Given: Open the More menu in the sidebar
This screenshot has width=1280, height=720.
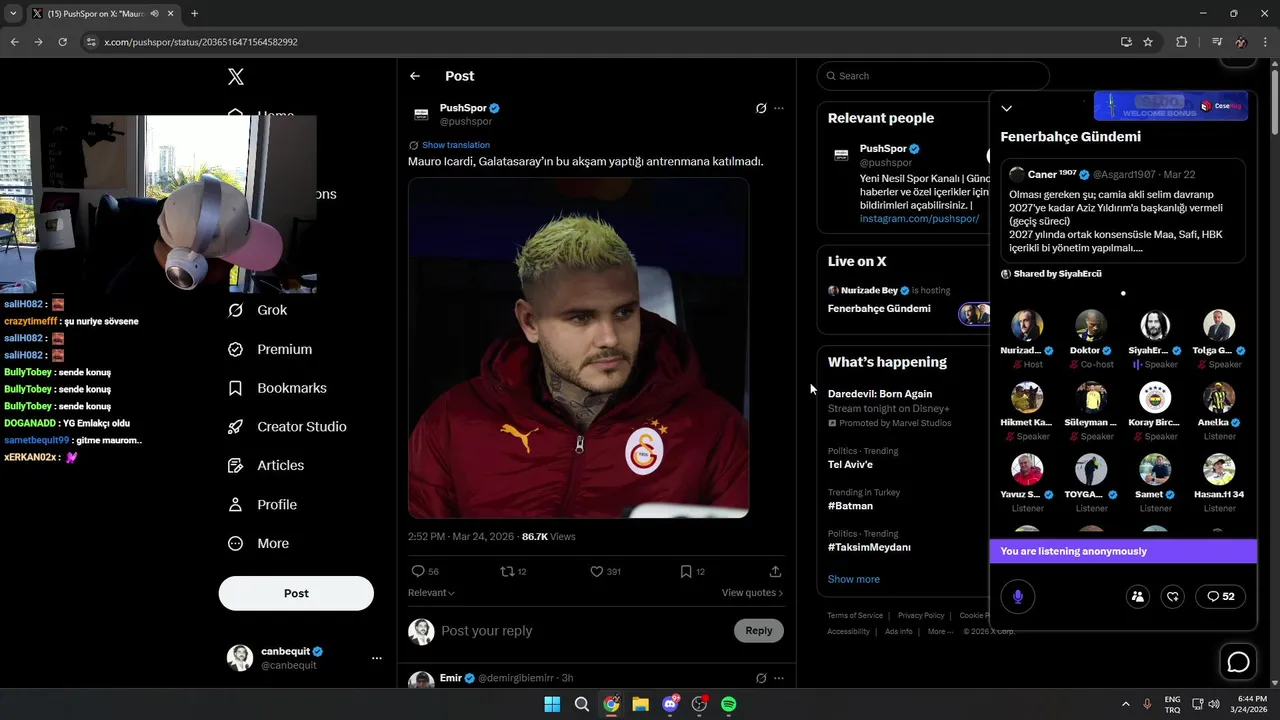Looking at the screenshot, I should click(x=258, y=543).
